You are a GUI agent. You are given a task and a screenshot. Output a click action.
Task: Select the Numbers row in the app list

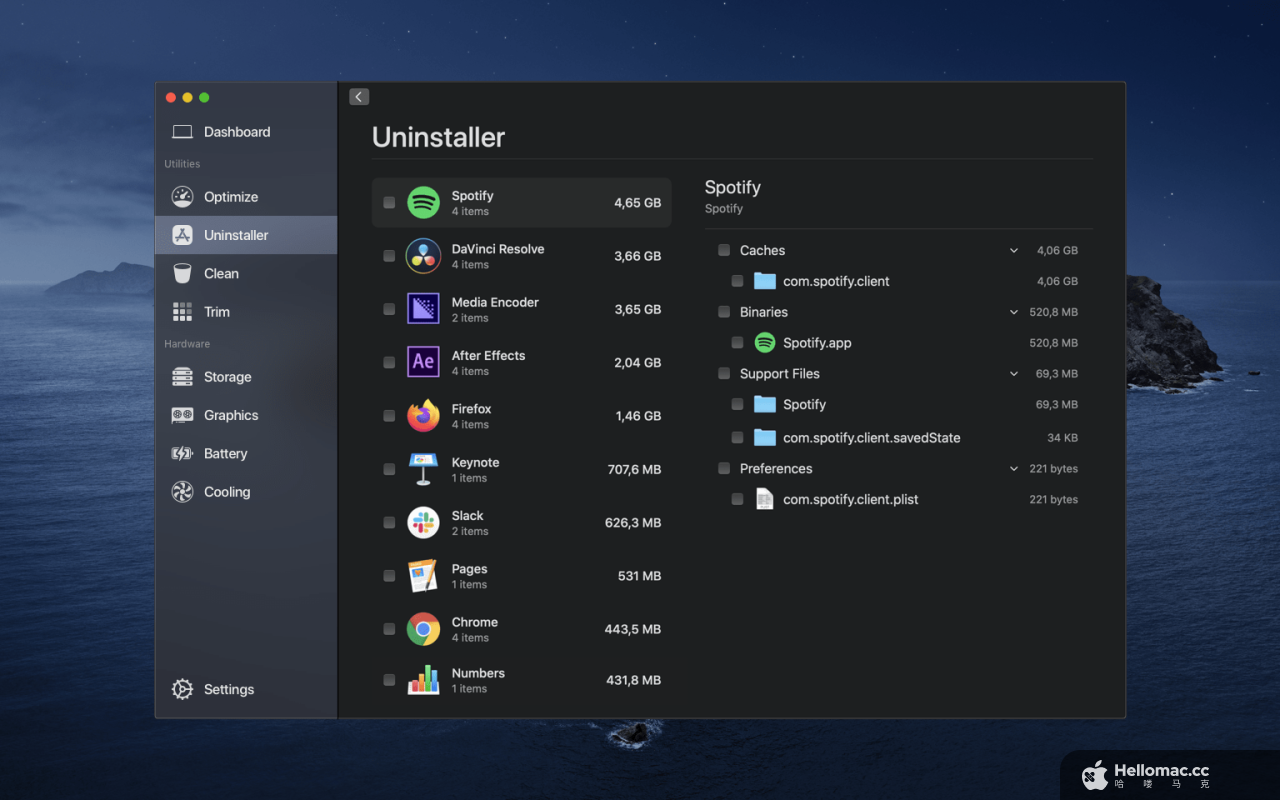522,680
